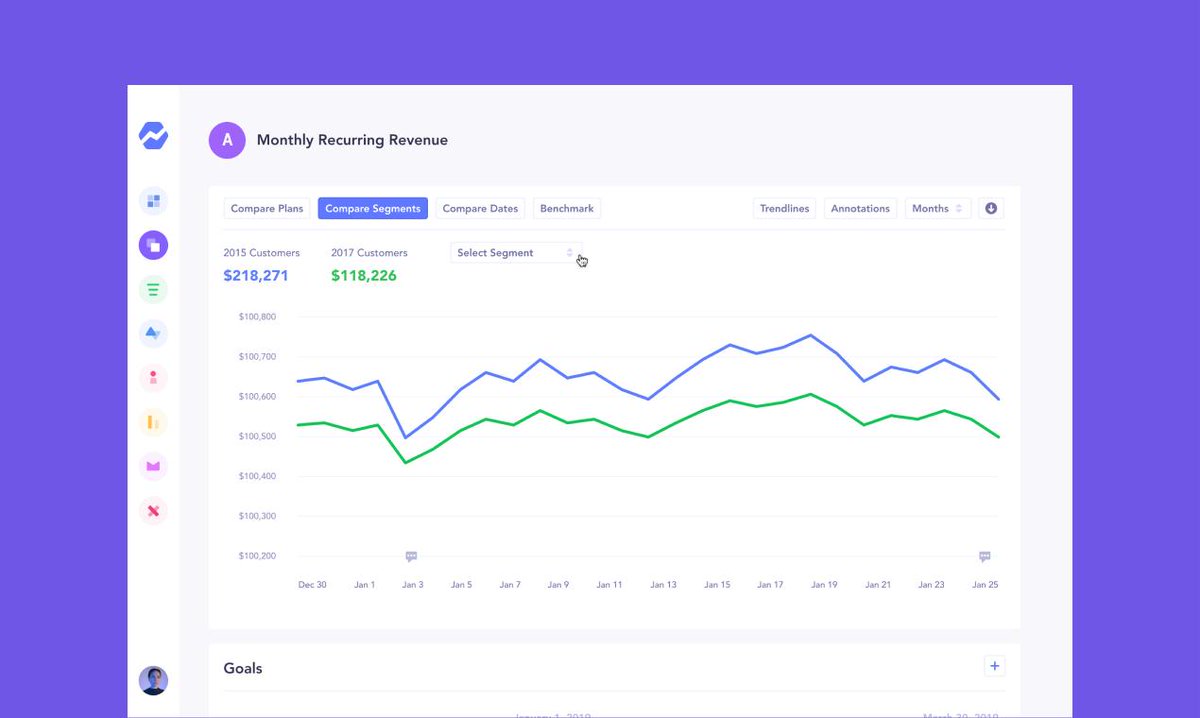Open the Select Segment dropdown

point(516,253)
